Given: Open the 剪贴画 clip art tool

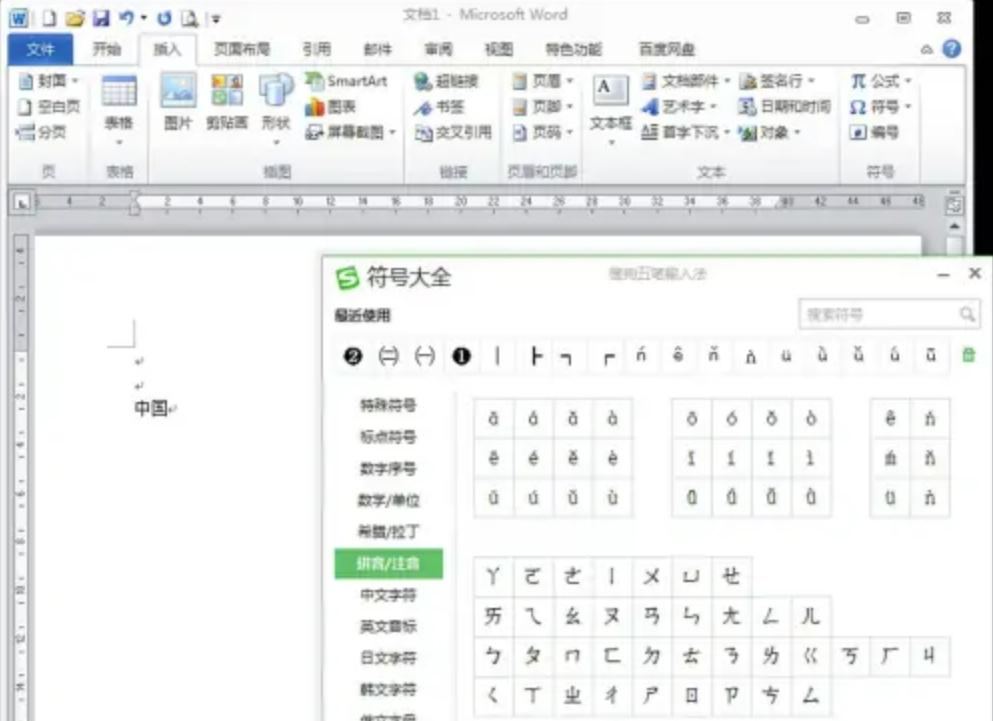Looking at the screenshot, I should click(227, 101).
